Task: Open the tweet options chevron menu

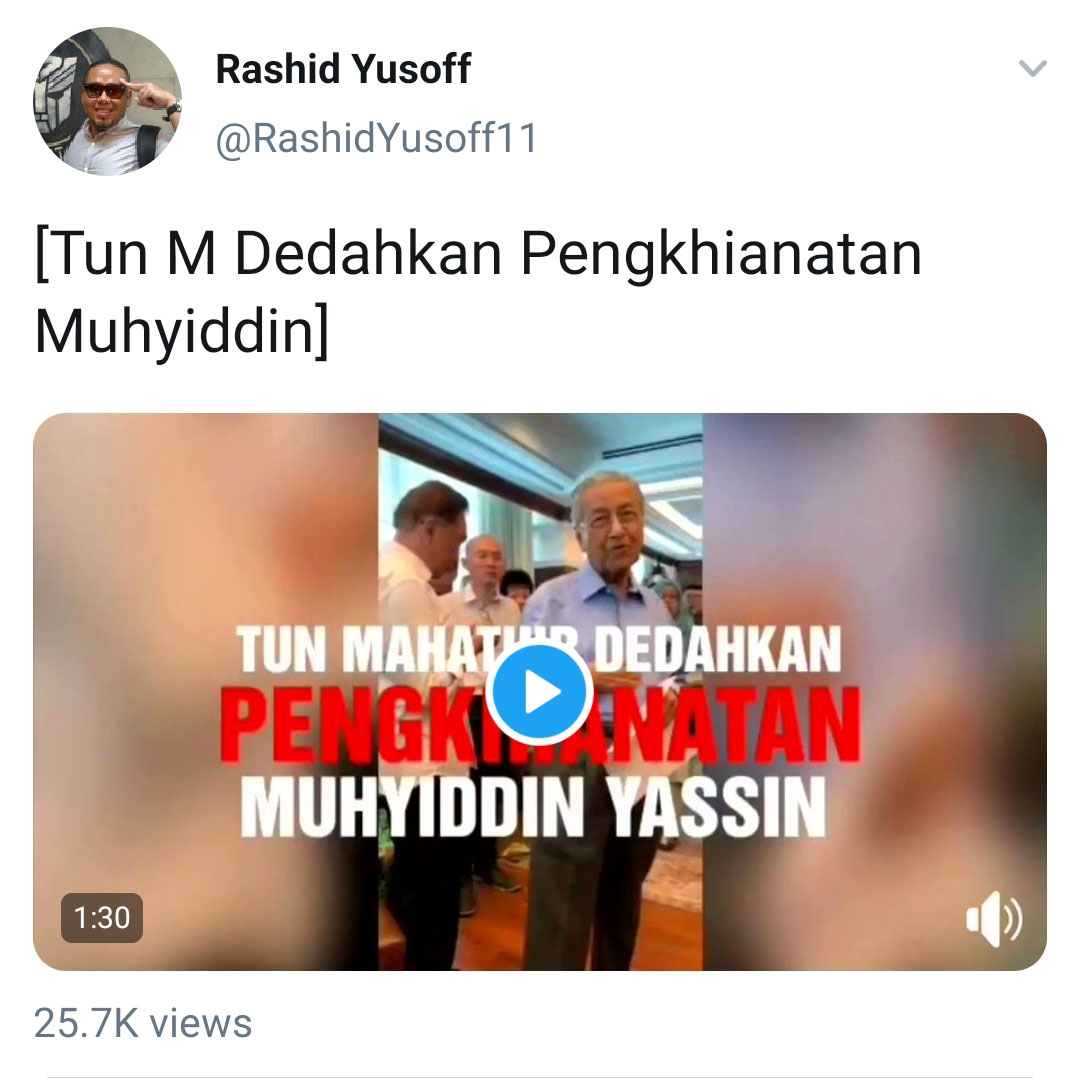Action: click(x=1032, y=68)
